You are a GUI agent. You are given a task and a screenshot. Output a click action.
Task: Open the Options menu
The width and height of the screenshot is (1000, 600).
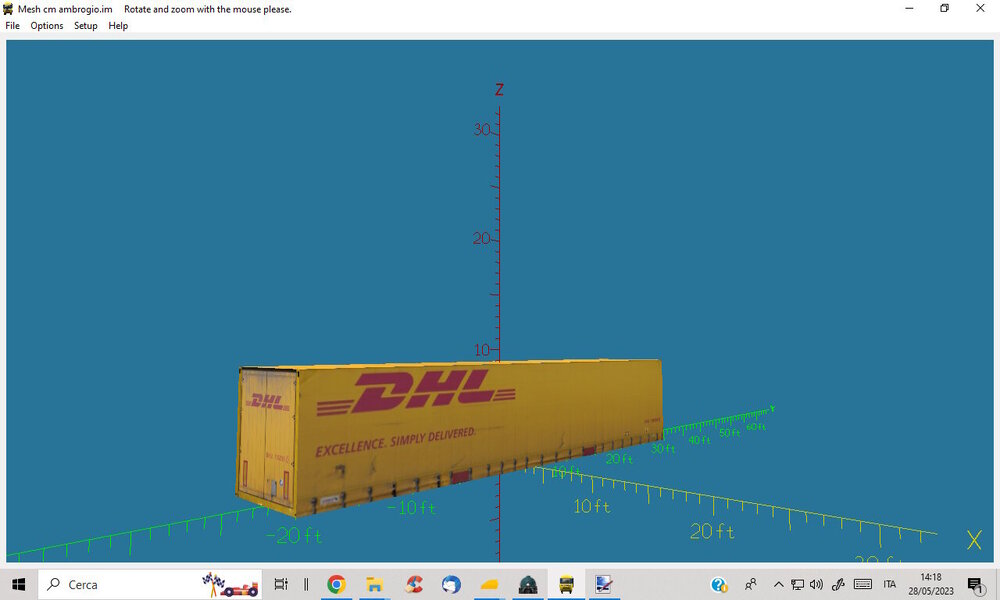tap(47, 26)
